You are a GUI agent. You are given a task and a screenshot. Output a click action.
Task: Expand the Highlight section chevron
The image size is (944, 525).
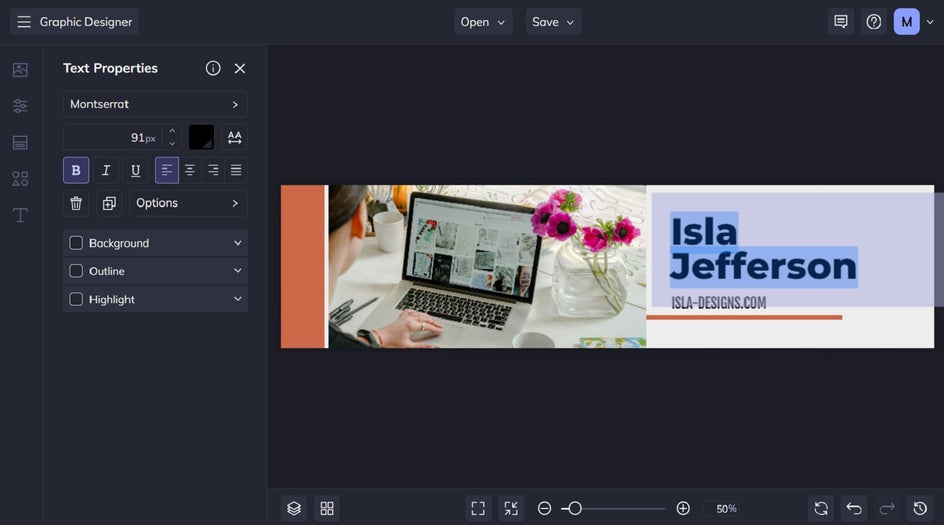tap(237, 299)
